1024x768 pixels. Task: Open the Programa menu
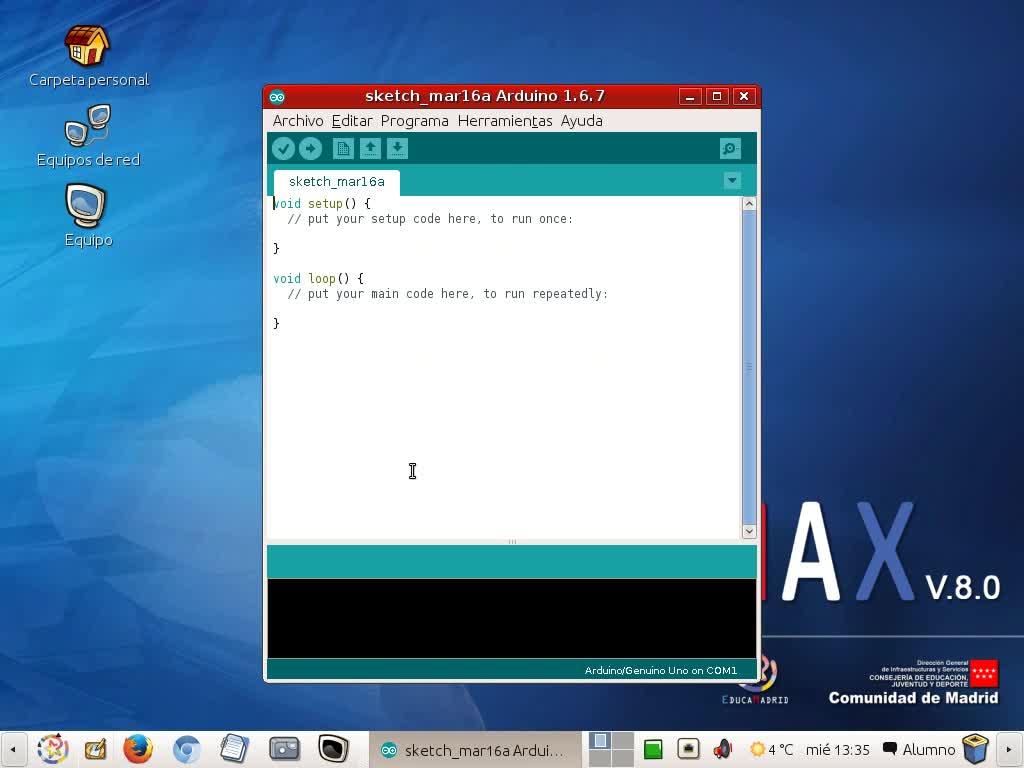point(415,121)
